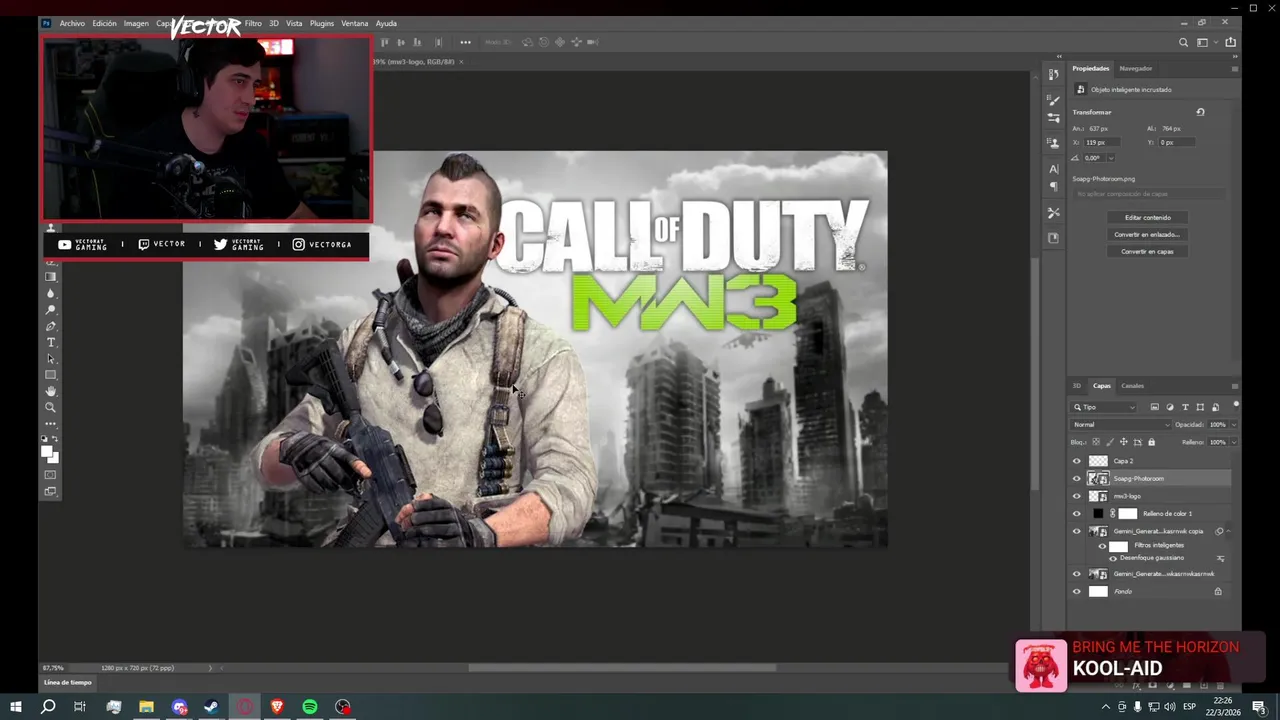Image resolution: width=1280 pixels, height=720 pixels.
Task: Click Convertir en enlazado button
Action: (1147, 234)
